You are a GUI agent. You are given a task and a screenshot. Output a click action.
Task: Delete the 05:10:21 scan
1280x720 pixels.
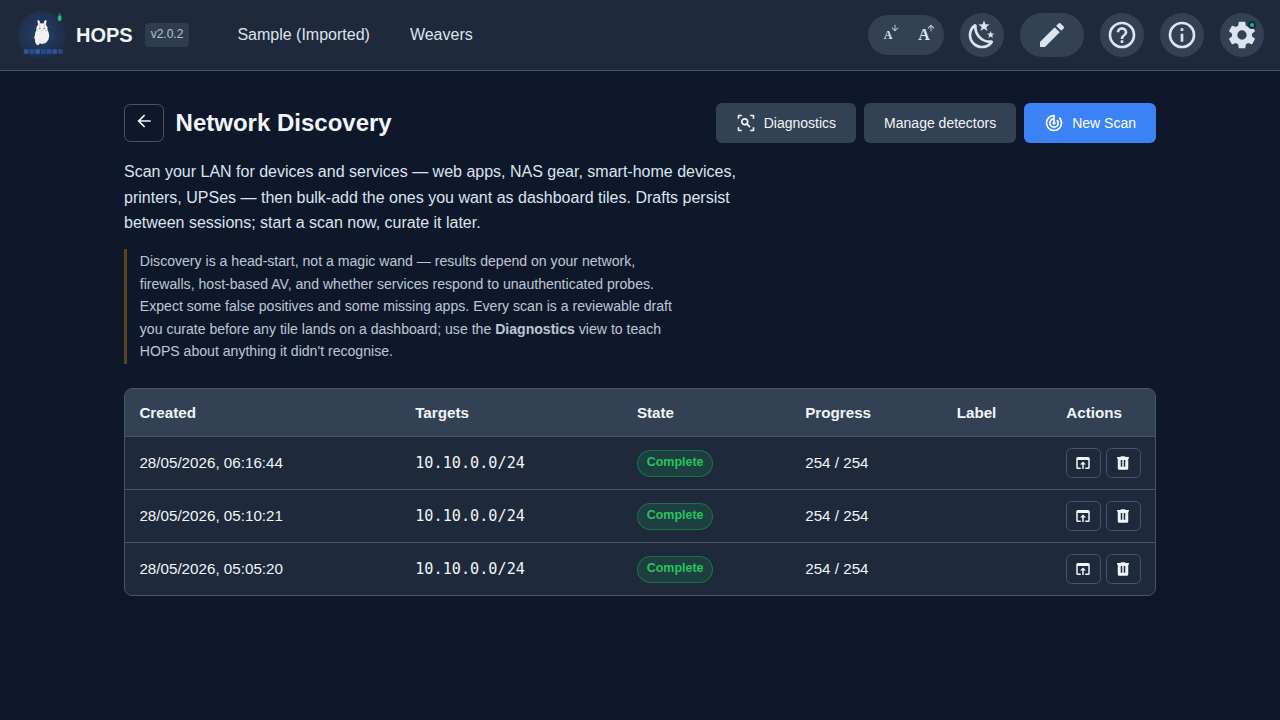tap(1123, 516)
